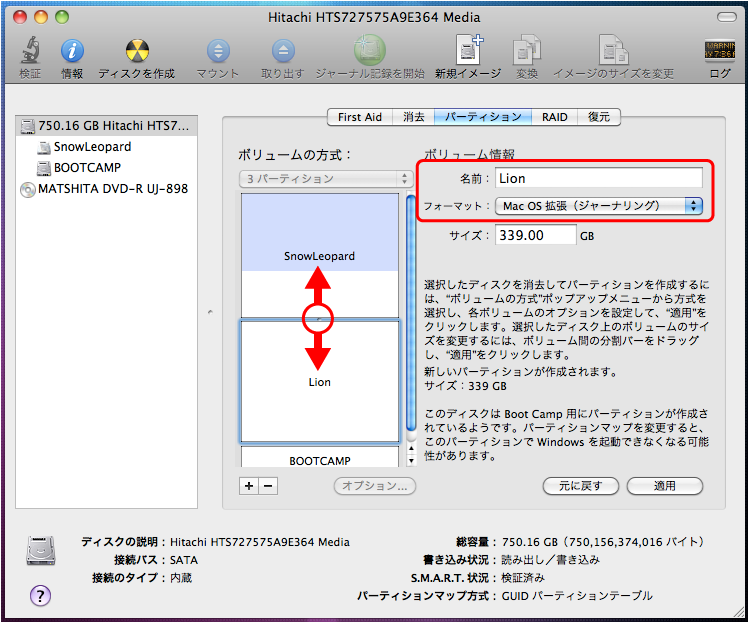
Task: Open the Log (ログ) toolbar icon
Action: 720,50
